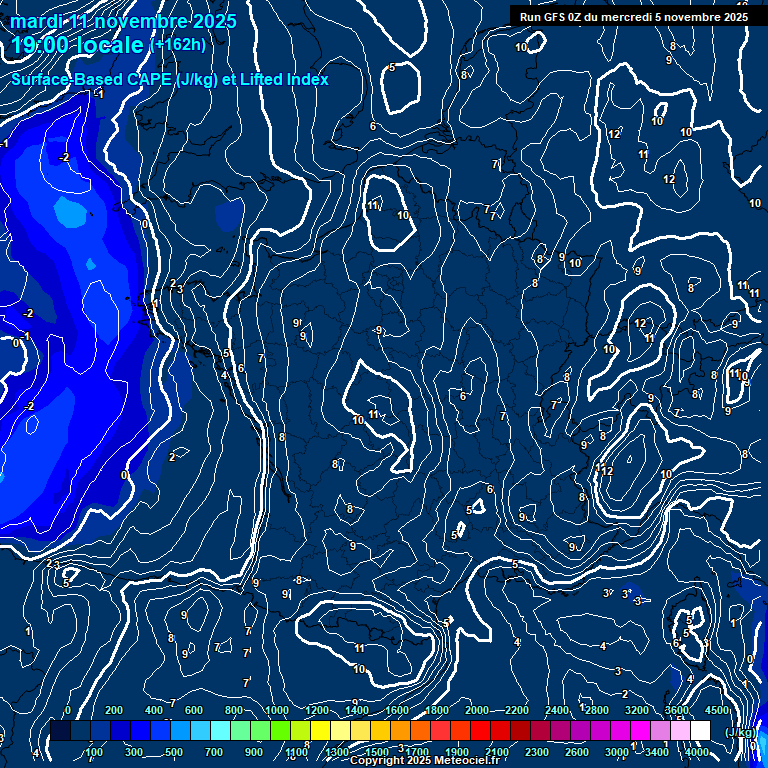Click the cyan 700–800 J/kg legend swatch
The width and height of the screenshot is (768, 768).
[x=220, y=730]
